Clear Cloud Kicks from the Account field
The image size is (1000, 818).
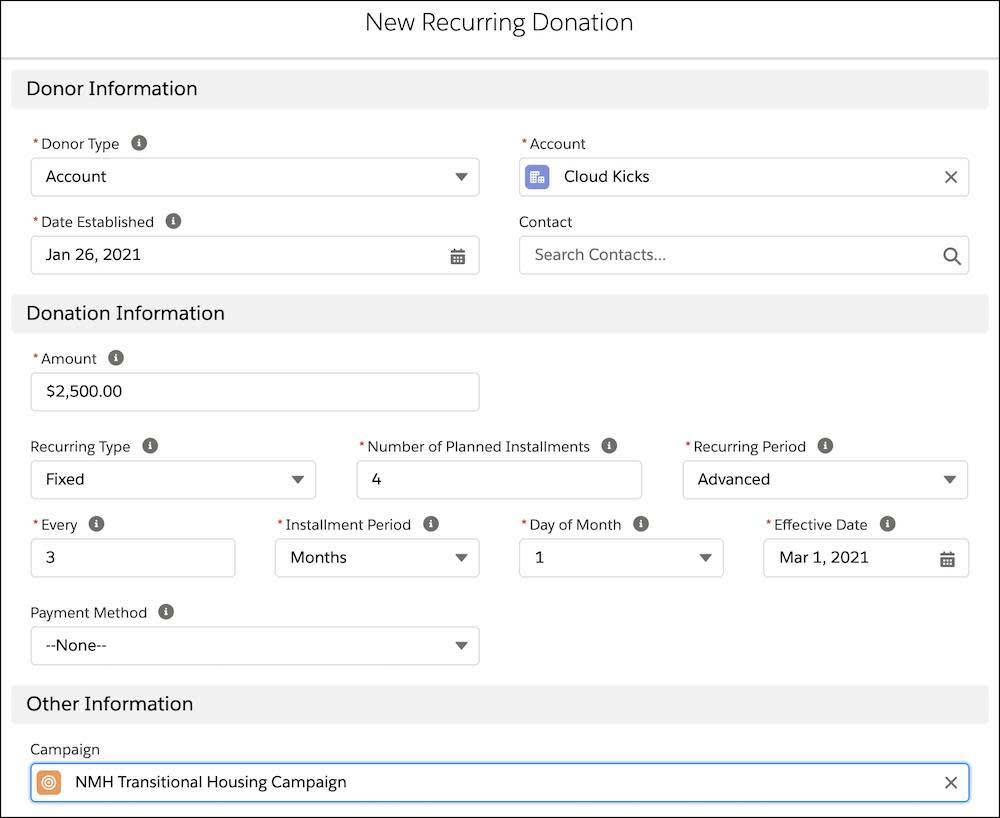tap(950, 176)
